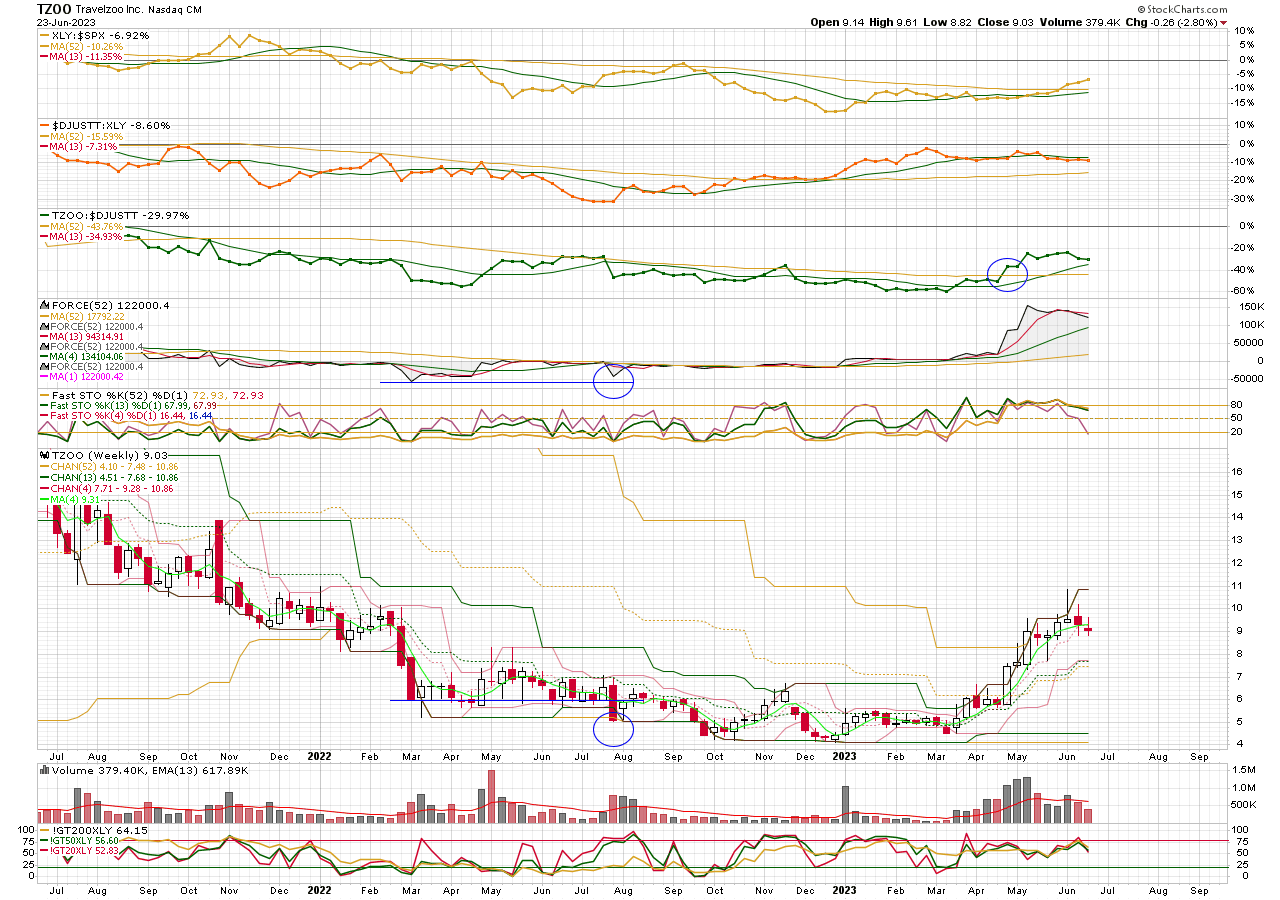The image size is (1280, 900).
Task: Click the MA(52) -15.59% legend entry
Action: click(x=87, y=136)
